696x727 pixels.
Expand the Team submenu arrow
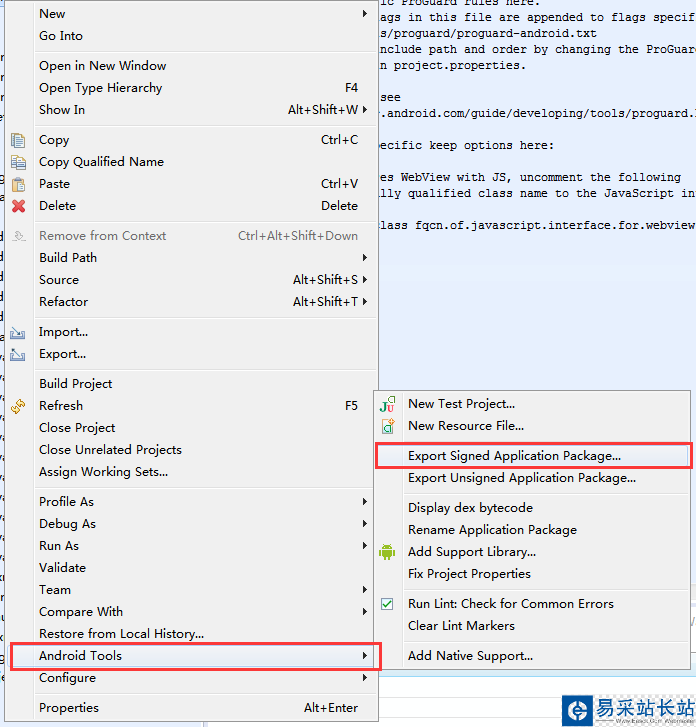tap(365, 590)
